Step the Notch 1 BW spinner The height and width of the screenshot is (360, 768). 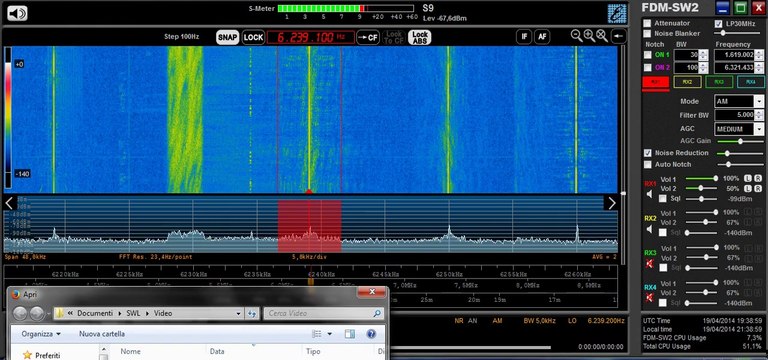click(x=704, y=55)
